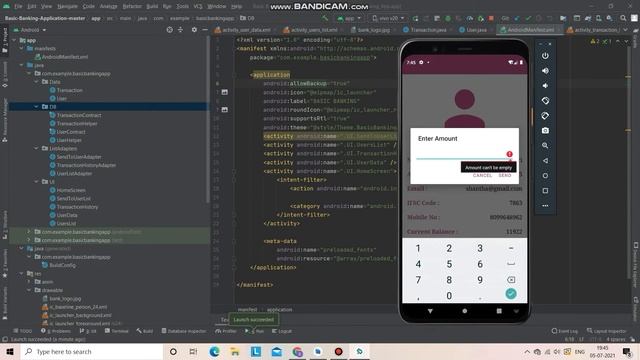Screen dimensions: 640x360
Task: Tap keypad digit 0
Action: pos(449,296)
